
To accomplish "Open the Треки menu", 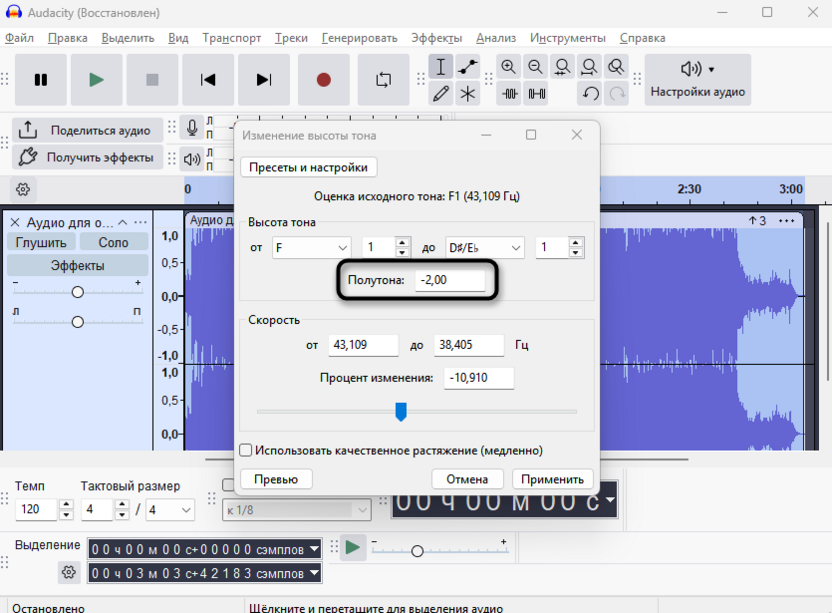I will (291, 38).
